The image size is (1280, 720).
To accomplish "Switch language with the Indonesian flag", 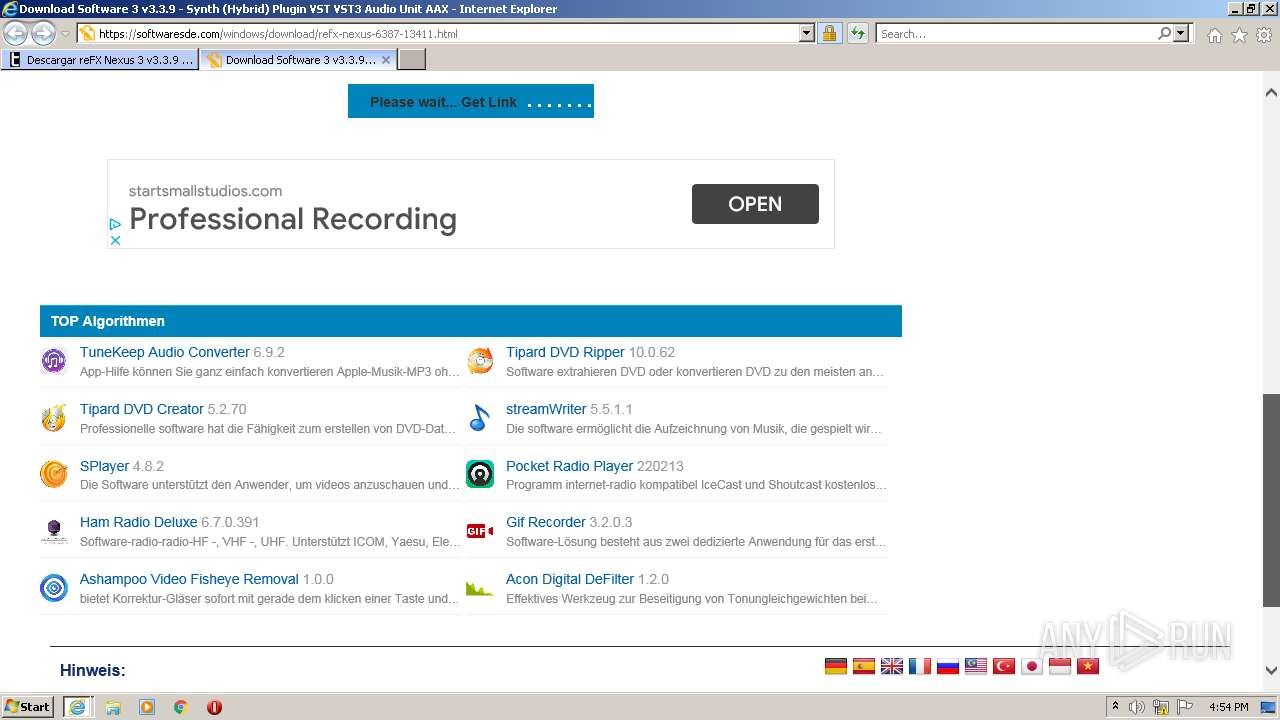I will point(1060,666).
